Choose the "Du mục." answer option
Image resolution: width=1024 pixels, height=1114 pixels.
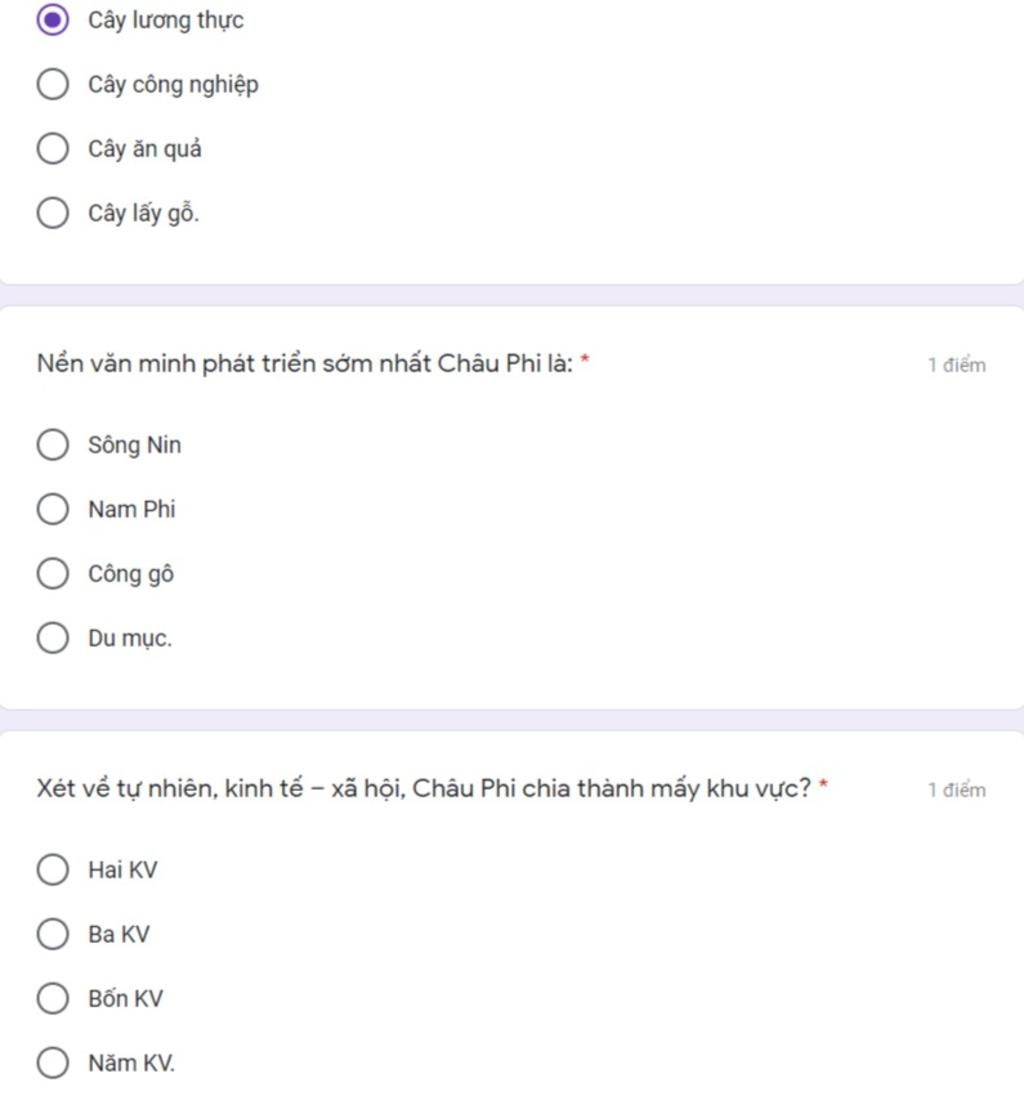[x=53, y=638]
